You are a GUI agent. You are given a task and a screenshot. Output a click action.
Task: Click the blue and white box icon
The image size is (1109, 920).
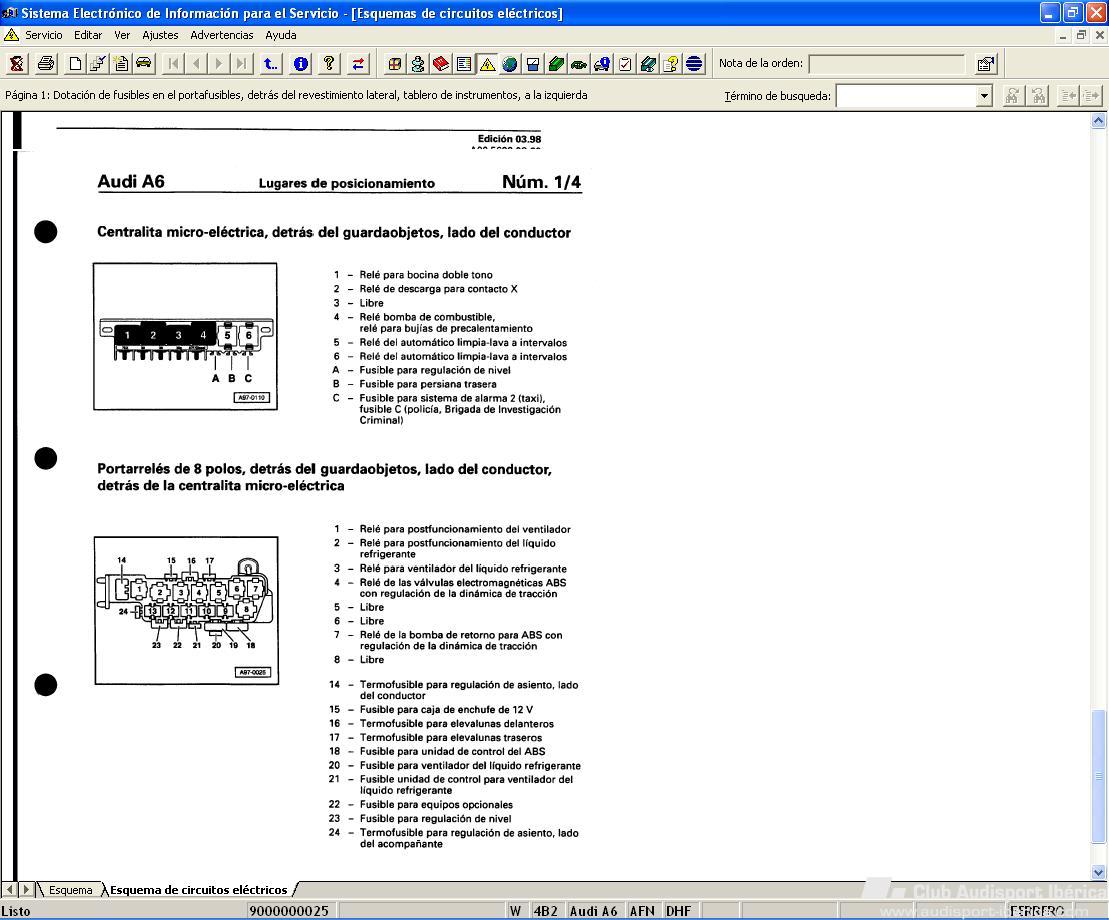(x=533, y=64)
